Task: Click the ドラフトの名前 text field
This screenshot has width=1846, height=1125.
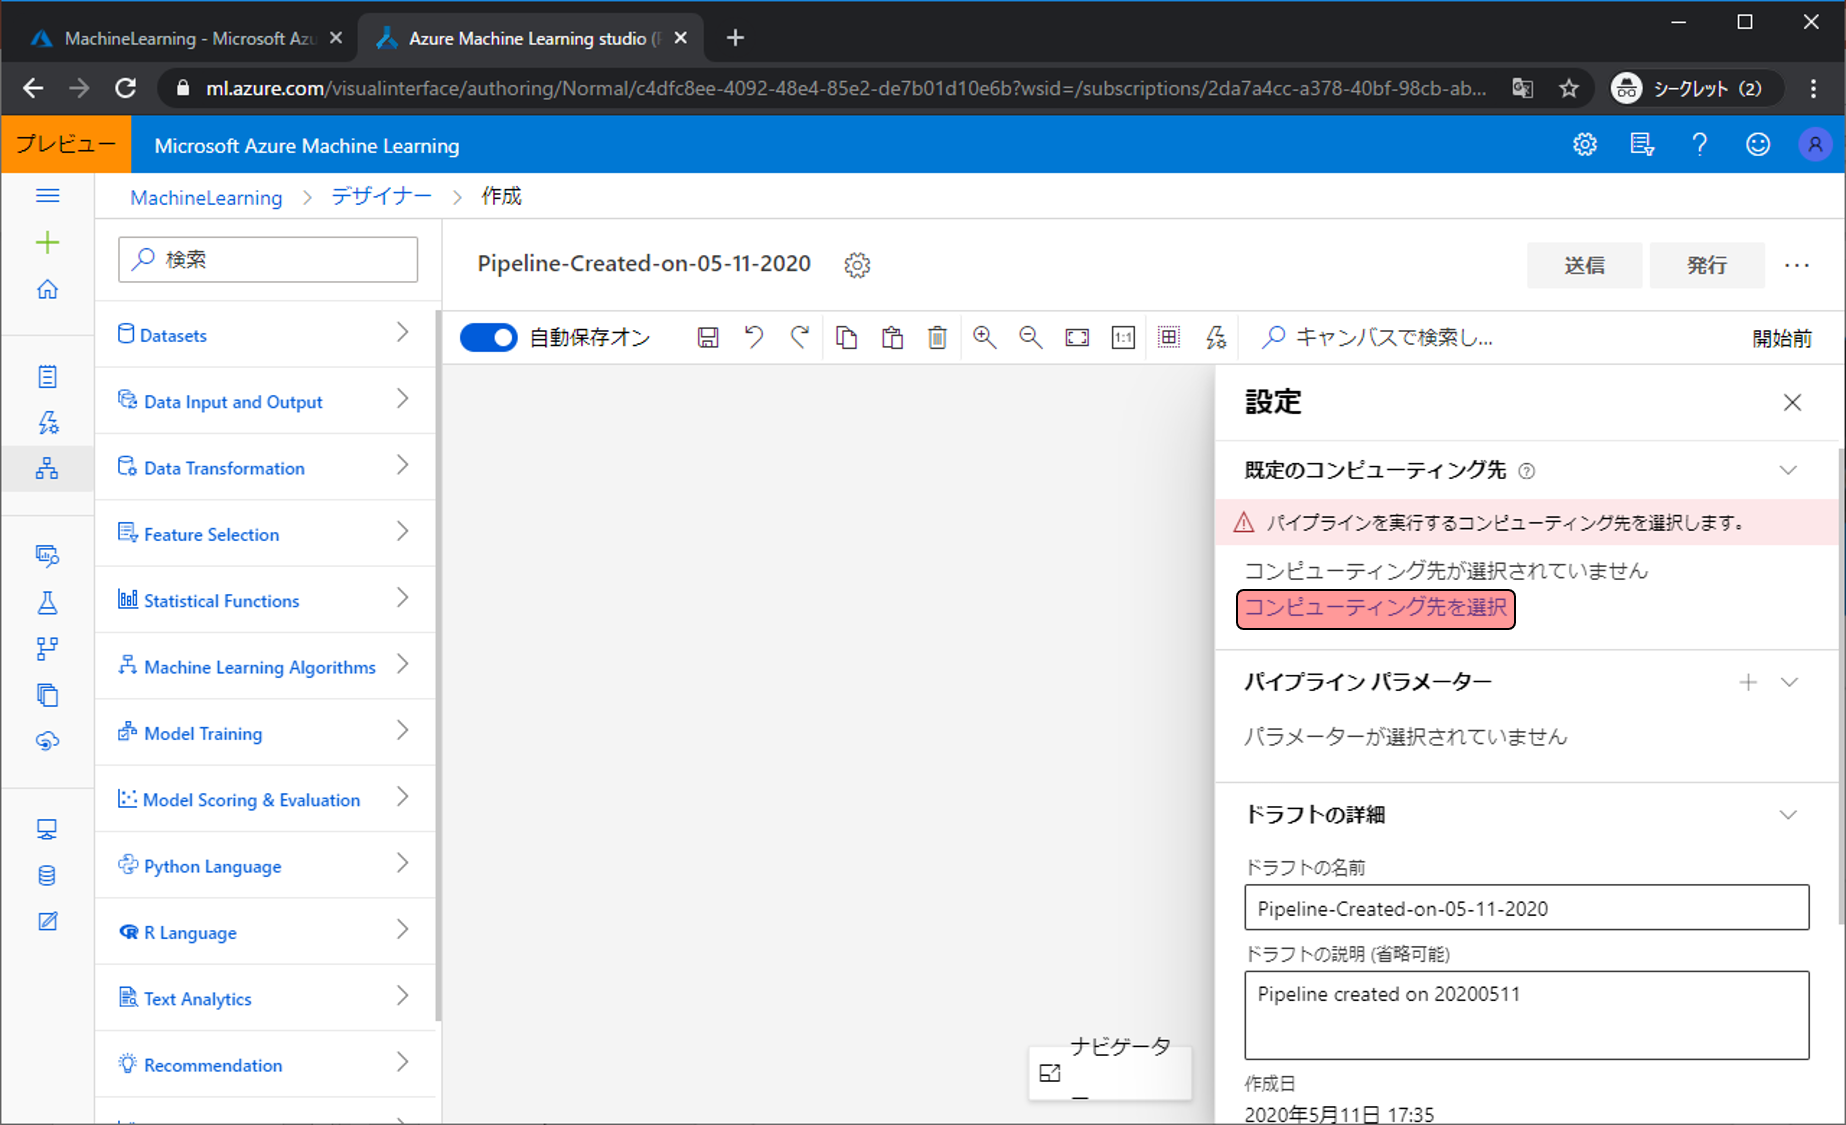Action: point(1526,908)
